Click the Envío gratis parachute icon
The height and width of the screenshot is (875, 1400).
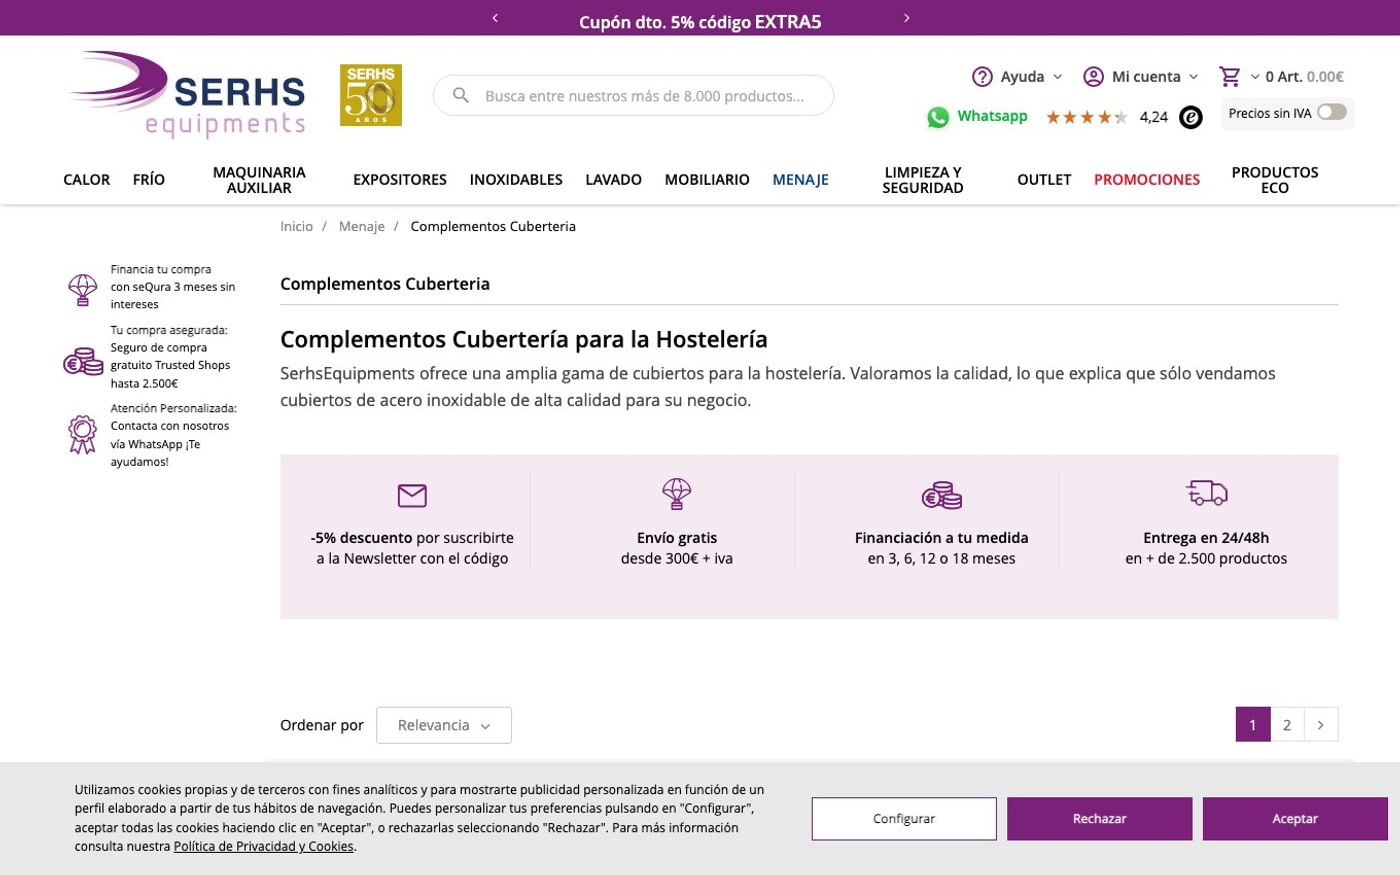coord(677,493)
